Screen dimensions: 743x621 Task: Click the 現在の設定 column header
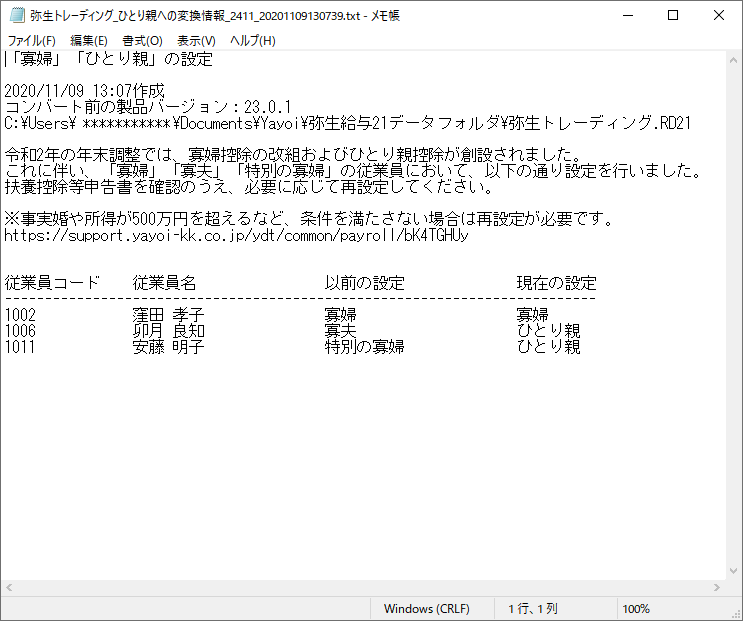click(x=556, y=283)
